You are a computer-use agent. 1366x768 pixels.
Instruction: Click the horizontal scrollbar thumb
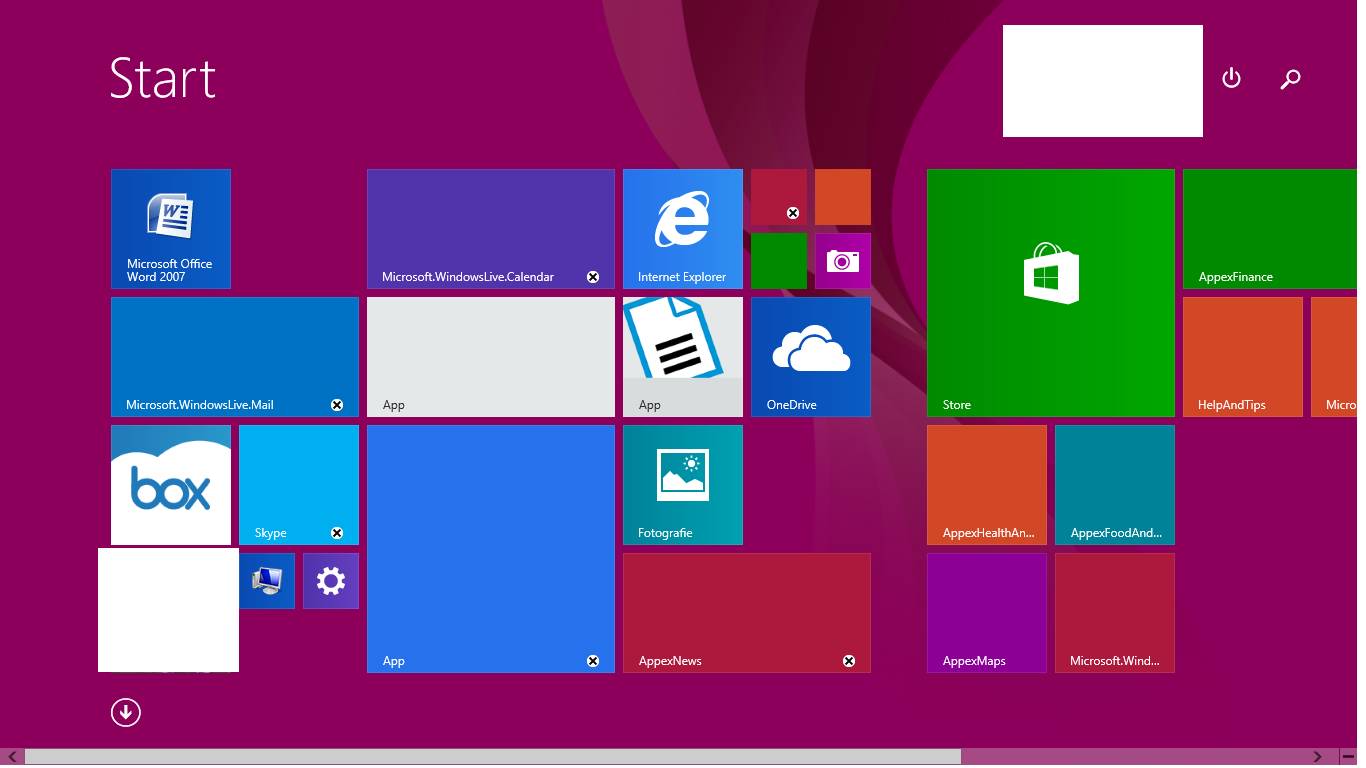click(493, 757)
